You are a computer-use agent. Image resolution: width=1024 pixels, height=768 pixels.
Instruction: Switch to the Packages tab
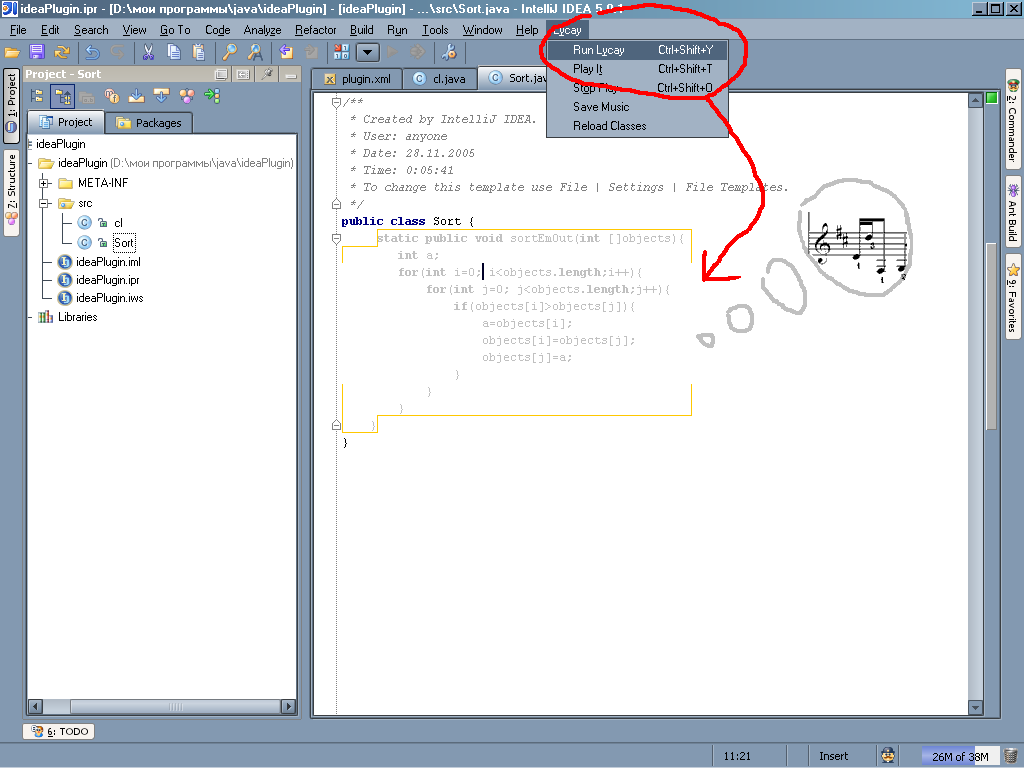click(149, 123)
